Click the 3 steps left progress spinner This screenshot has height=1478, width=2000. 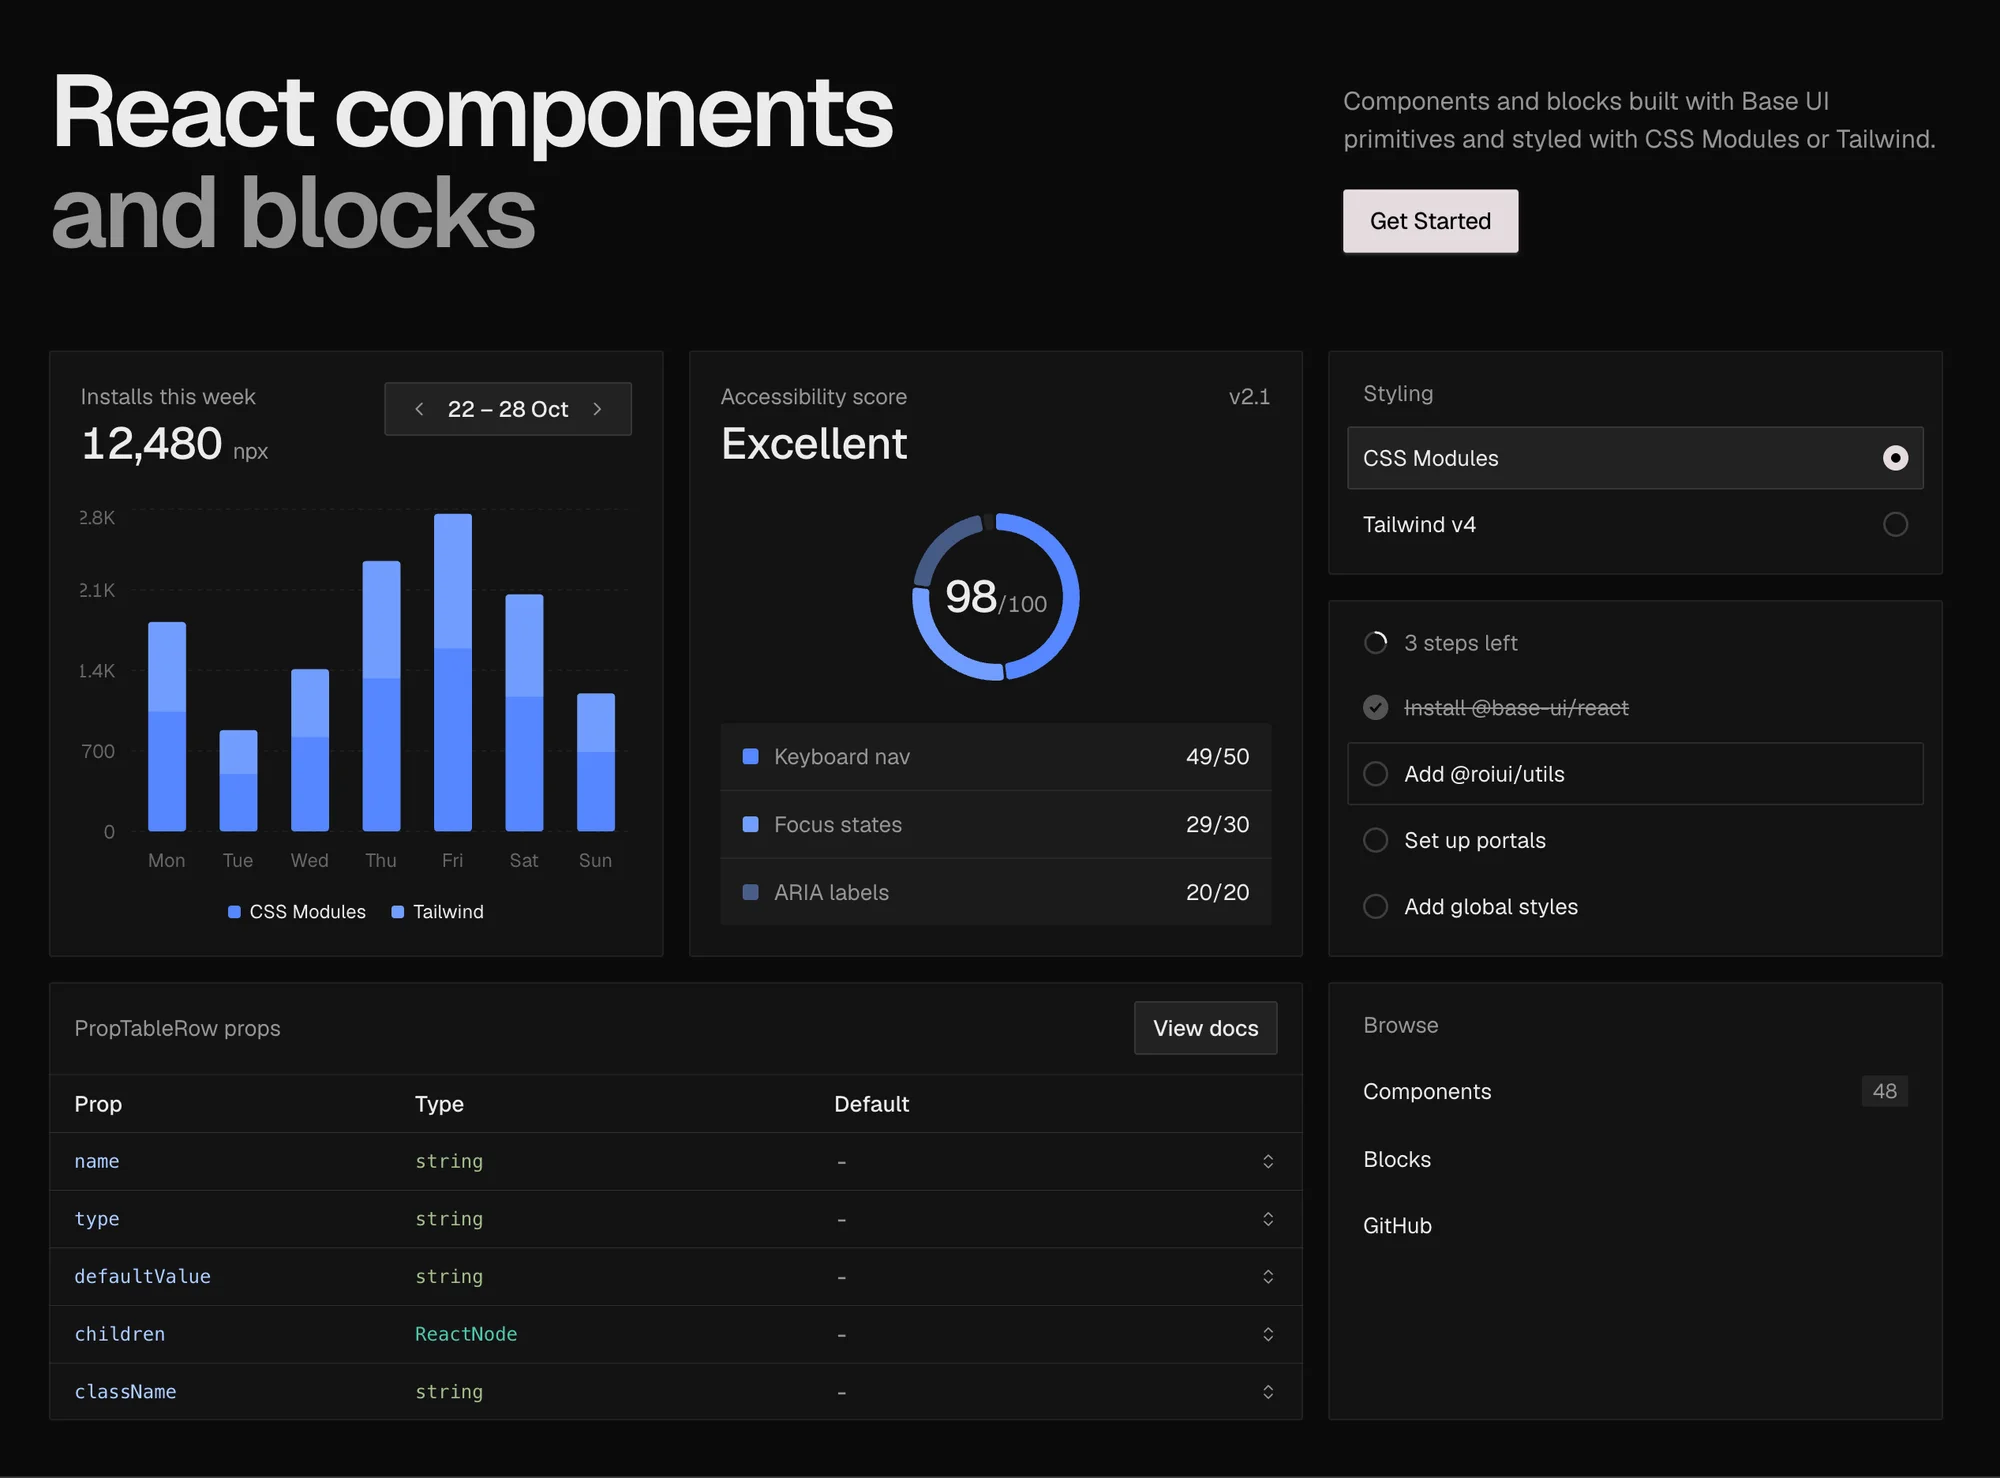[x=1376, y=642]
